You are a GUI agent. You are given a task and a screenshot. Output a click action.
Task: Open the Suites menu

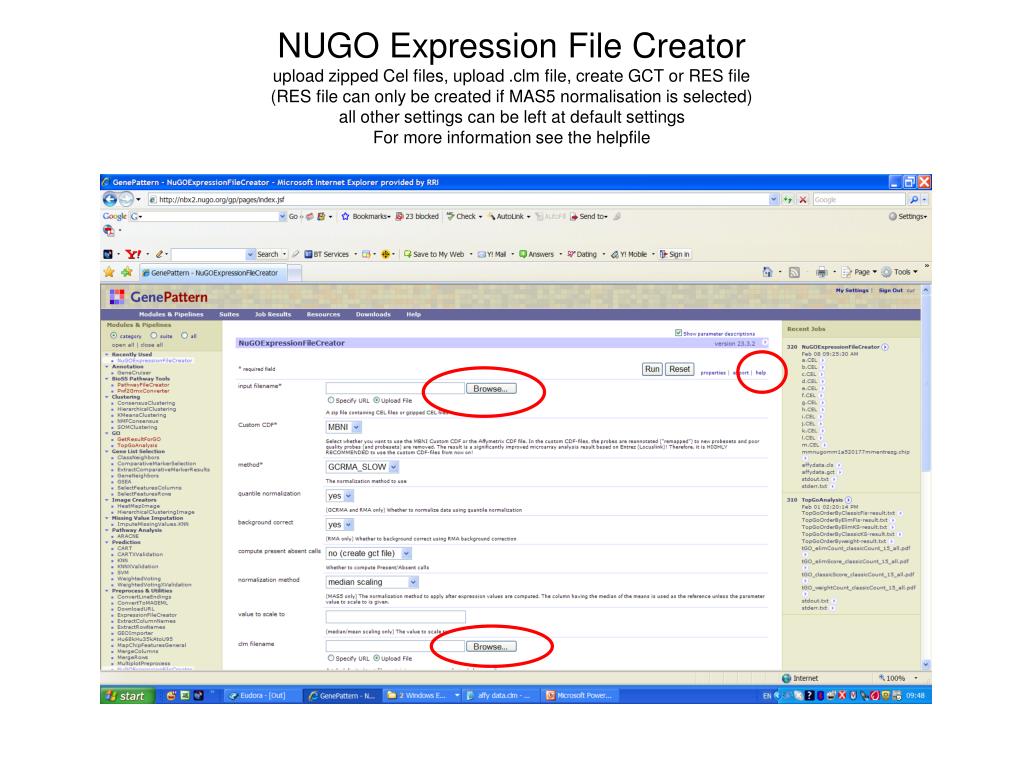(x=229, y=314)
